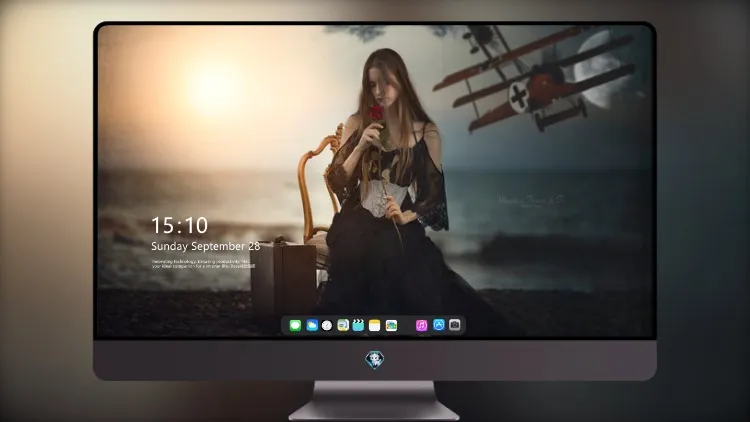Open the yellow Notes app in dock
750x422 pixels.
coord(375,325)
